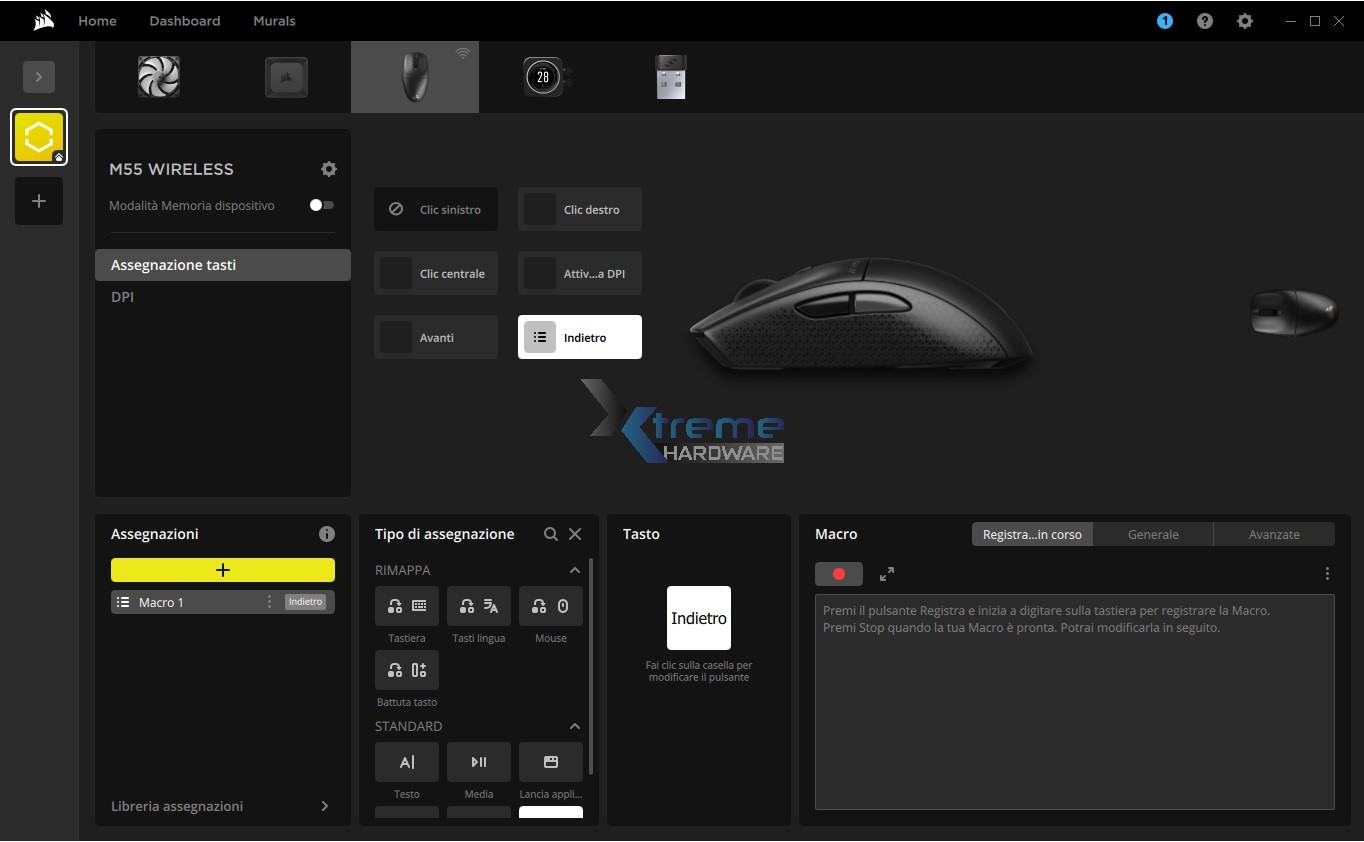The image size is (1364, 842).
Task: Collapse the RIMAPPA section
Action: pyautogui.click(x=574, y=570)
